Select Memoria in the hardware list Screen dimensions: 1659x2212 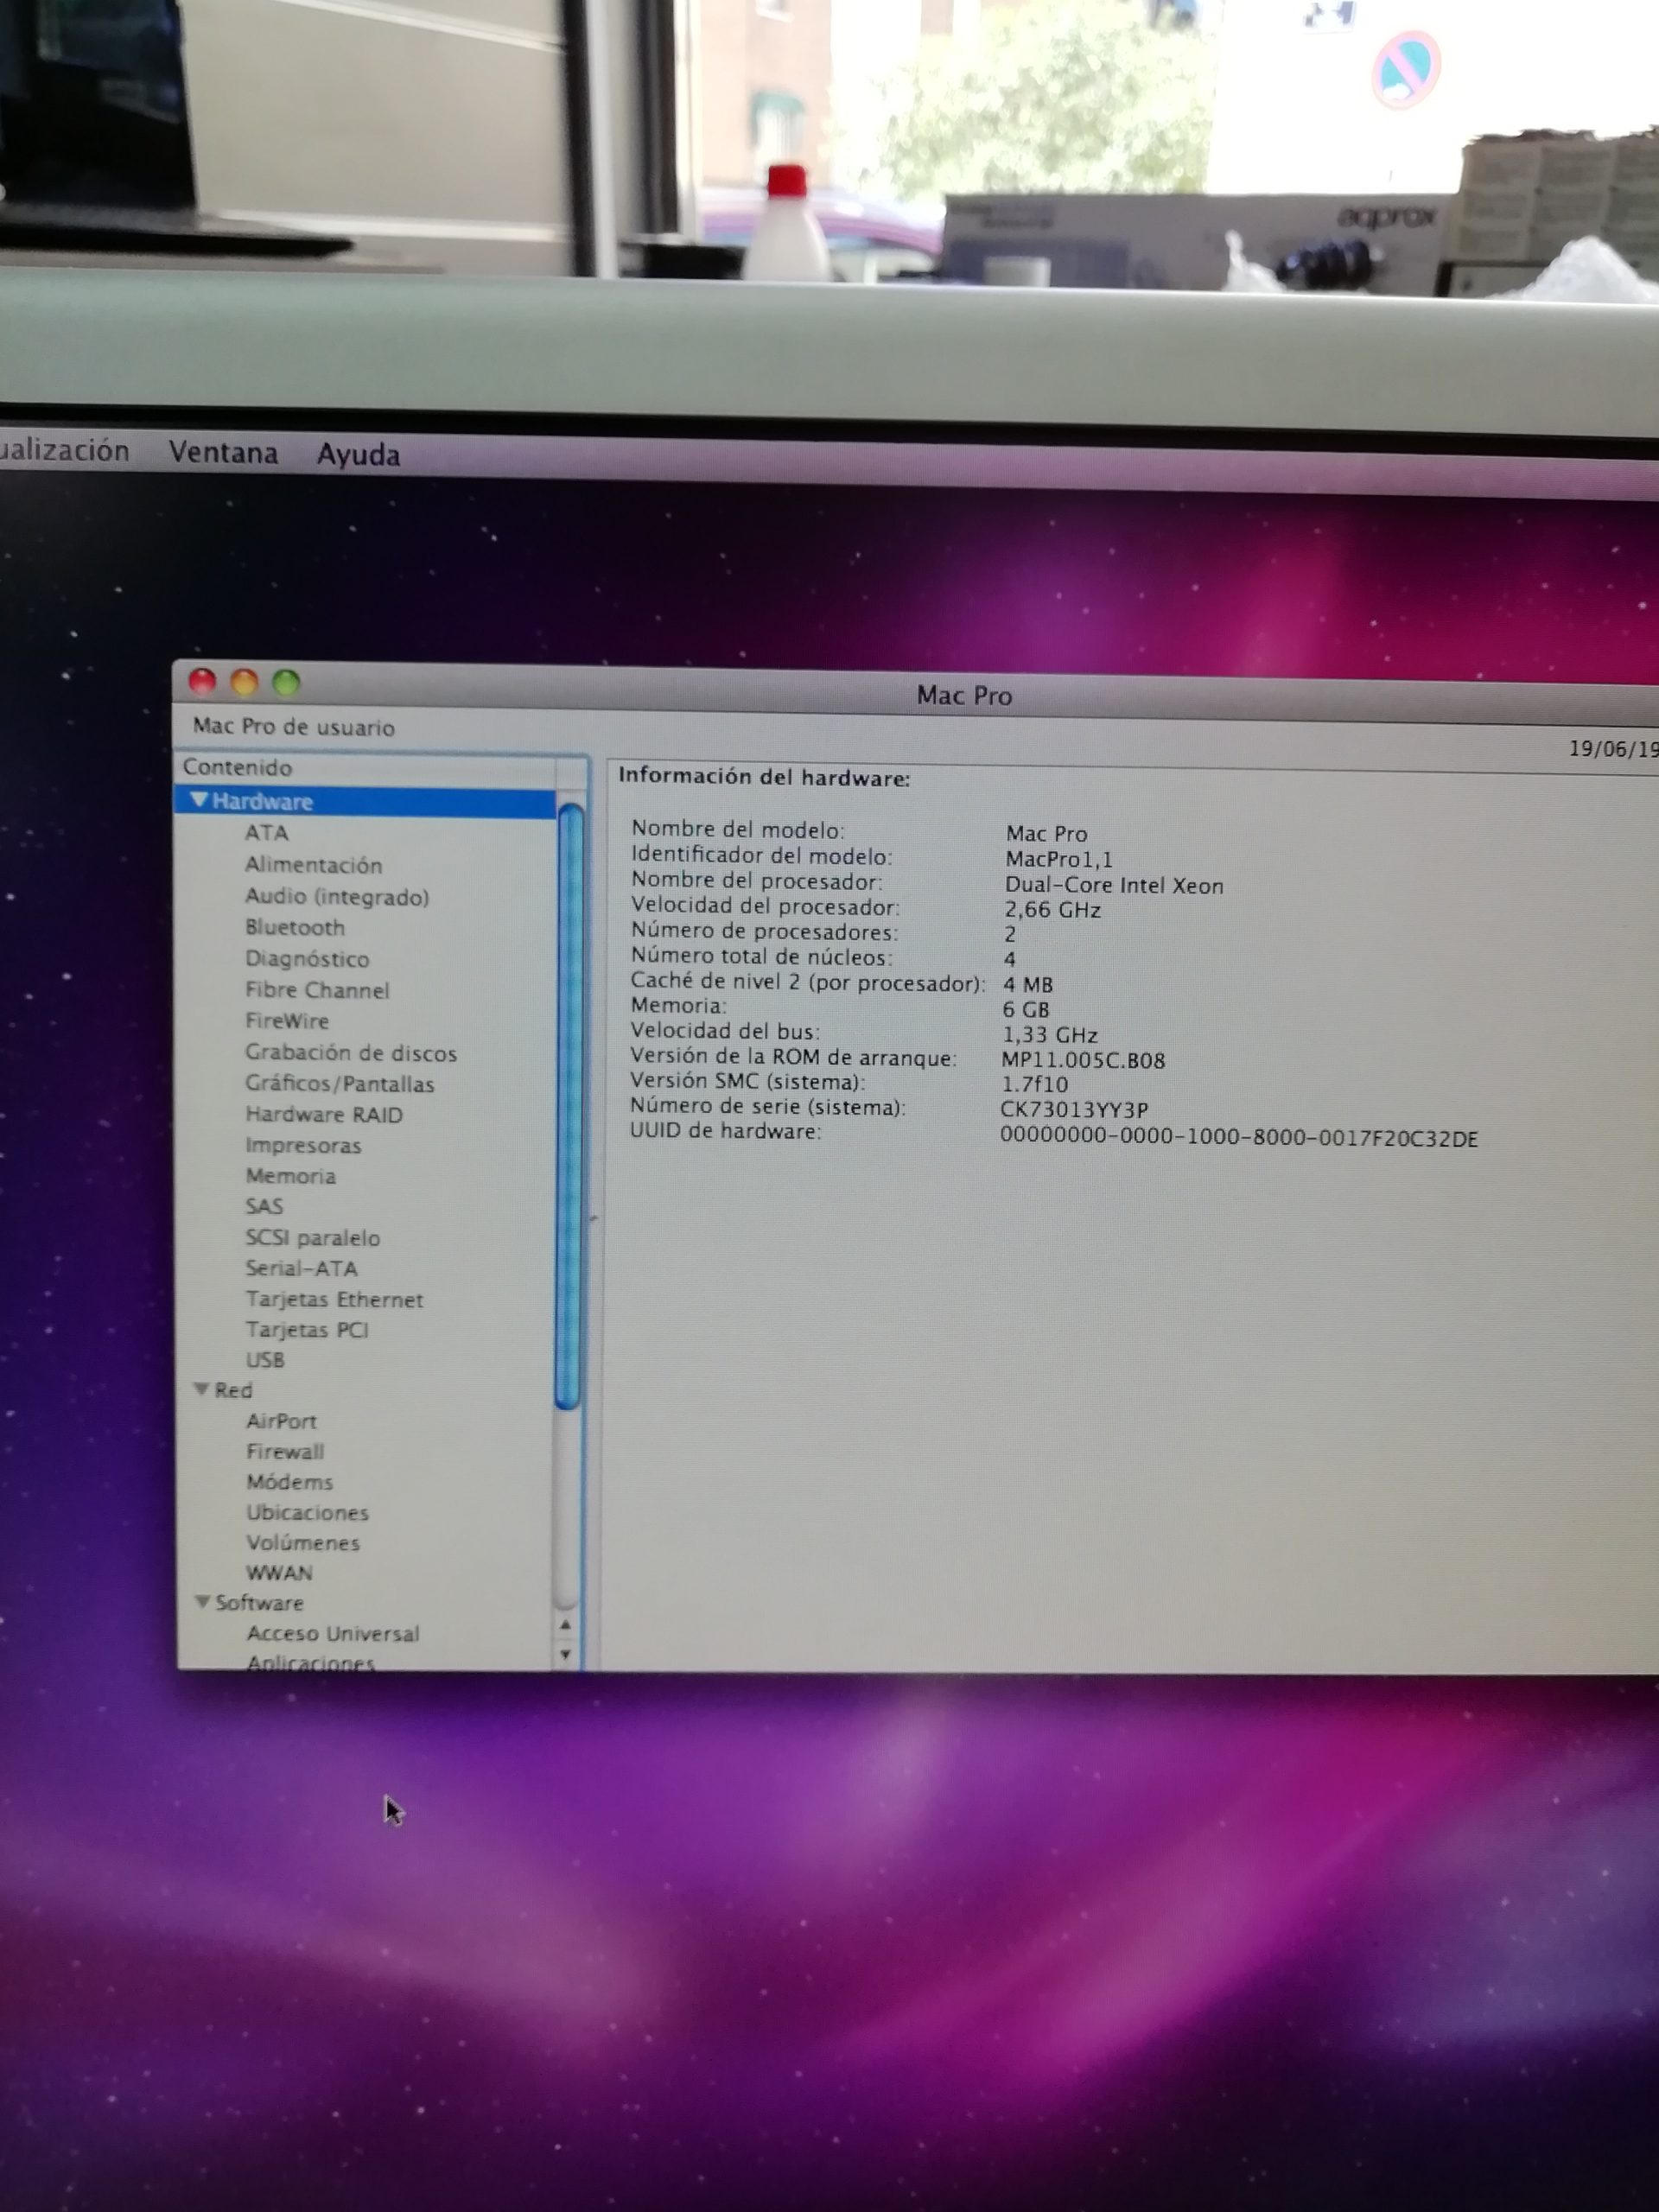tap(290, 1176)
